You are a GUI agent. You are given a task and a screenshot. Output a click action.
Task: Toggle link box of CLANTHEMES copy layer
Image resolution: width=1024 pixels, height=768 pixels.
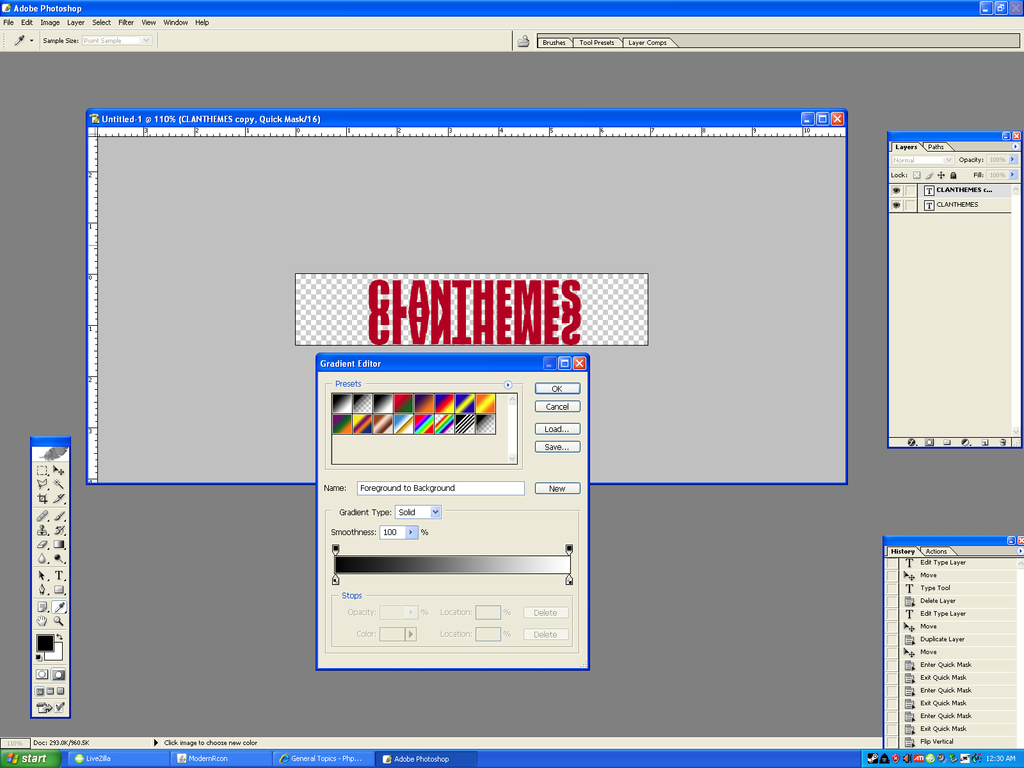910,190
